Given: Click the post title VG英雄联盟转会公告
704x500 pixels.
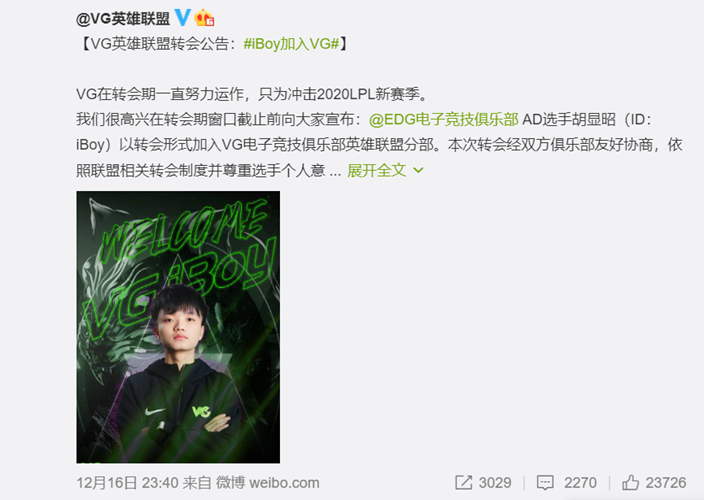Looking at the screenshot, I should coord(159,44).
